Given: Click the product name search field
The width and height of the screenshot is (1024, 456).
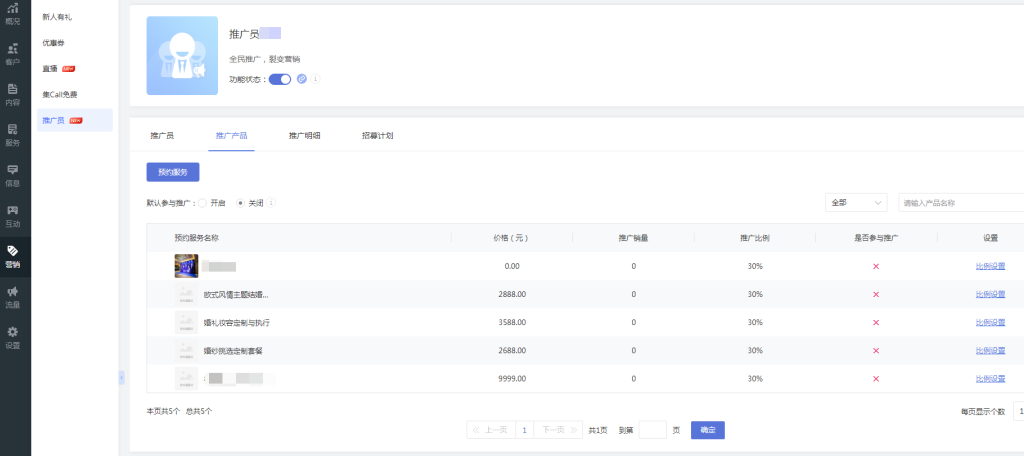Looking at the screenshot, I should coord(958,202).
